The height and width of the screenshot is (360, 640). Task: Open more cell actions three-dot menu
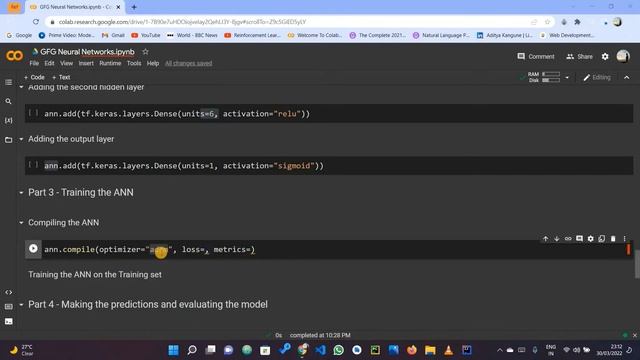click(x=624, y=239)
